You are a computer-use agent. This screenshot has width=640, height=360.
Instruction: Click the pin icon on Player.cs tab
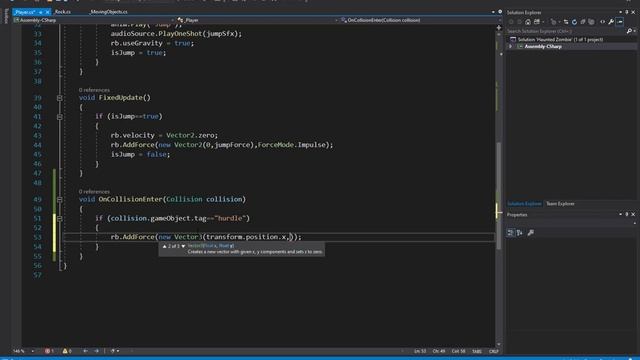(x=40, y=12)
